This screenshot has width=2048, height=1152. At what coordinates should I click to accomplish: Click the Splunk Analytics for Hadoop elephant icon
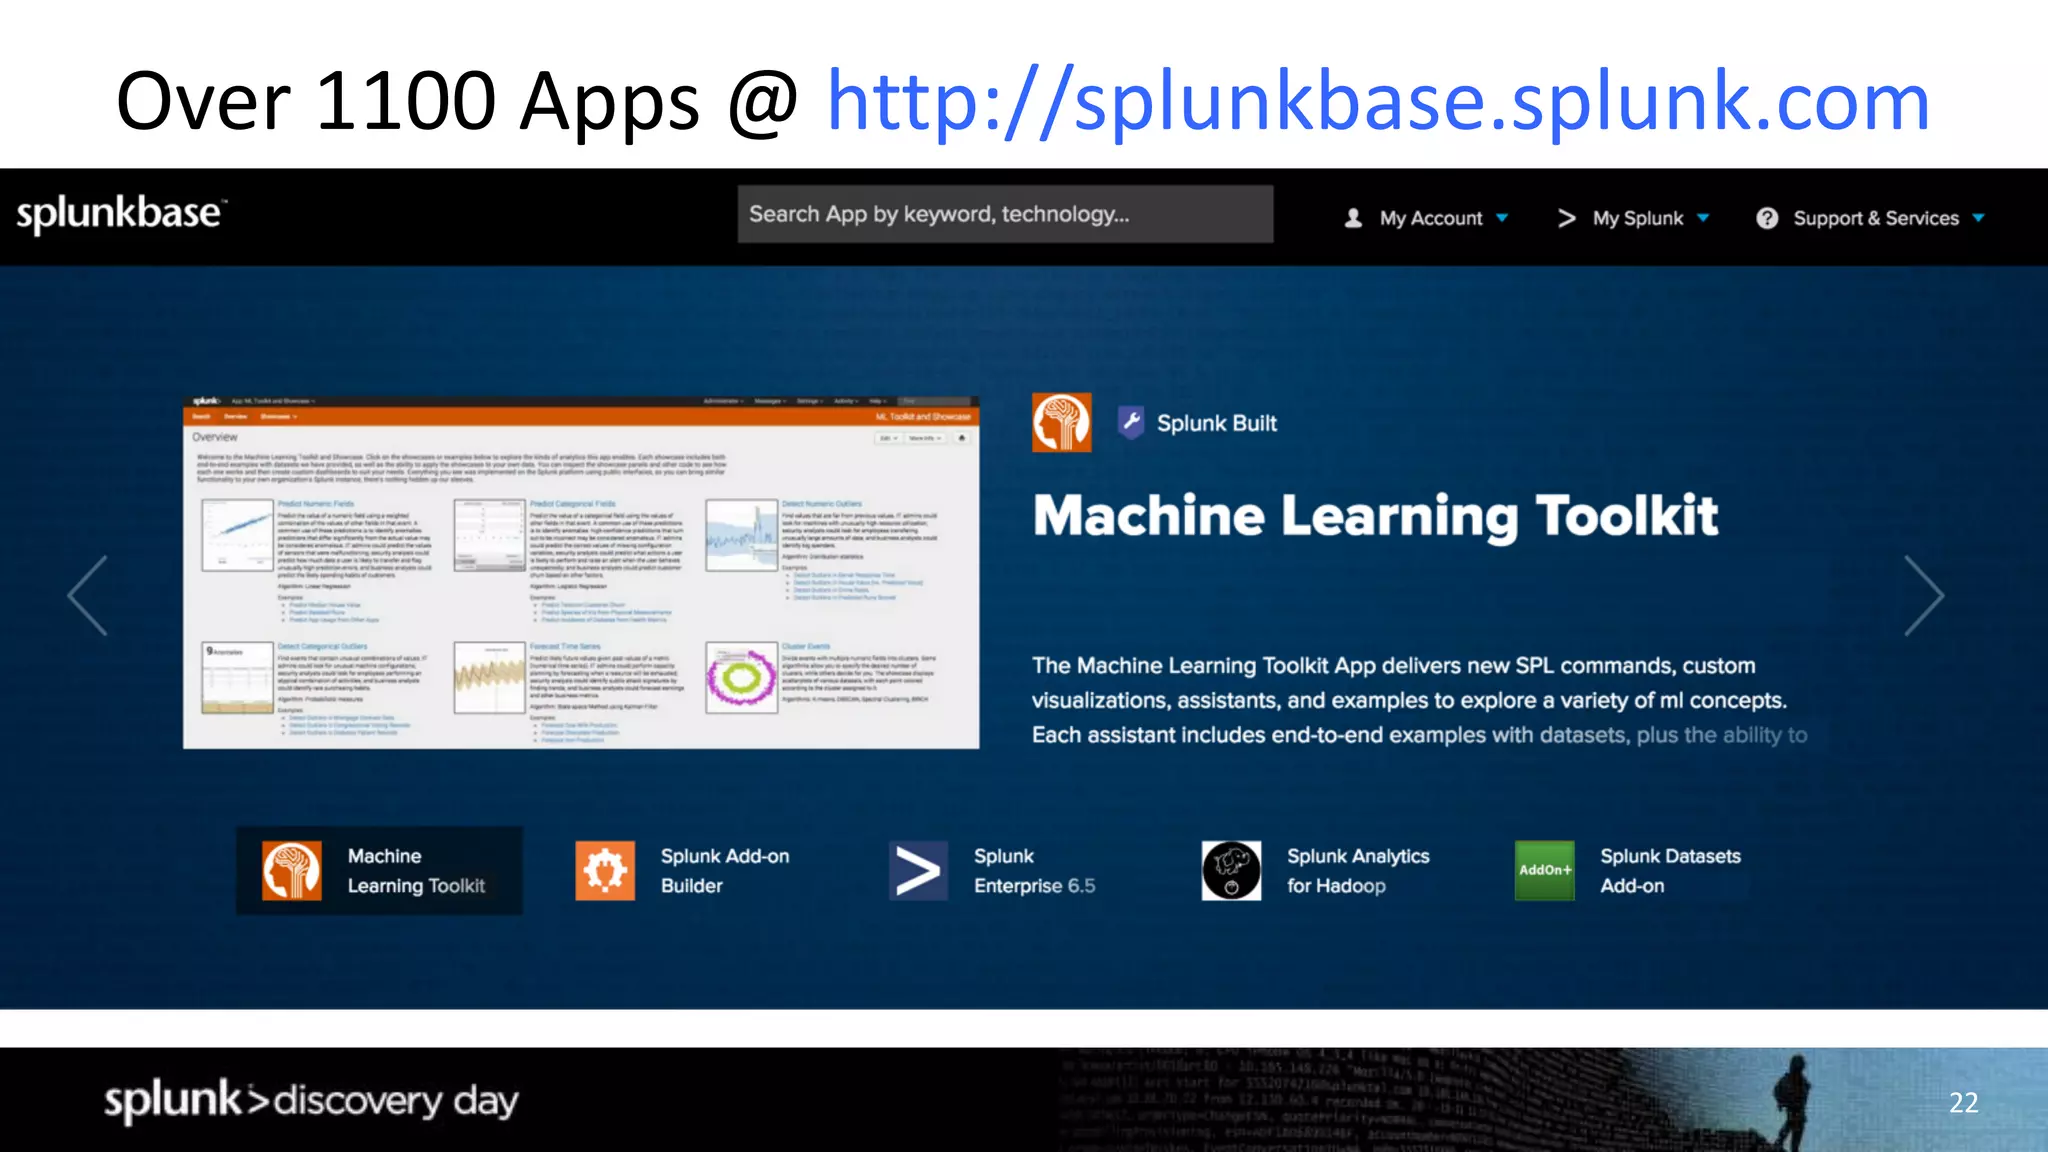1231,870
